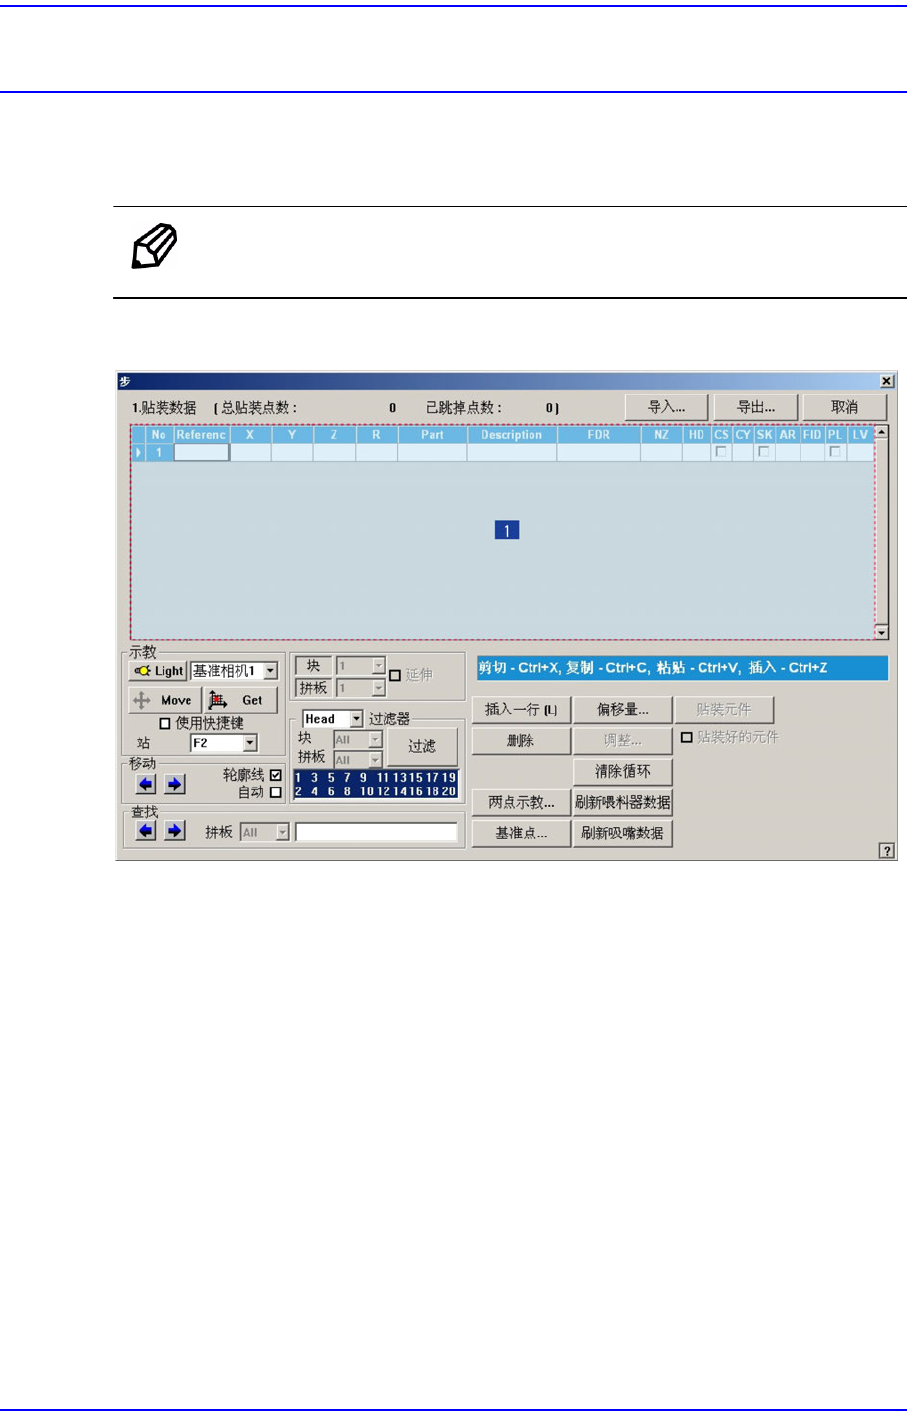Viewport: 907px width, 1421px height.
Task: Click scroll up arrow of table scrollbar
Action: 881,434
